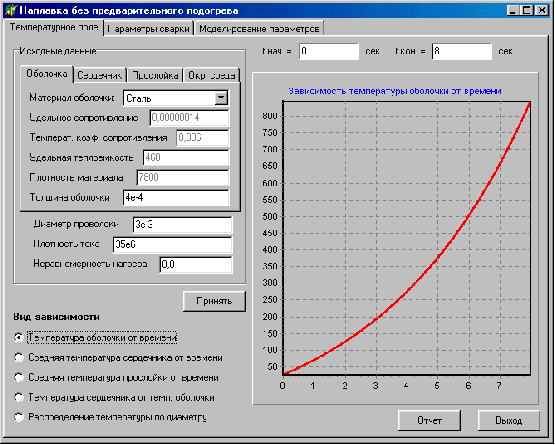Switch to the Сердечник inner tab

coord(100,75)
